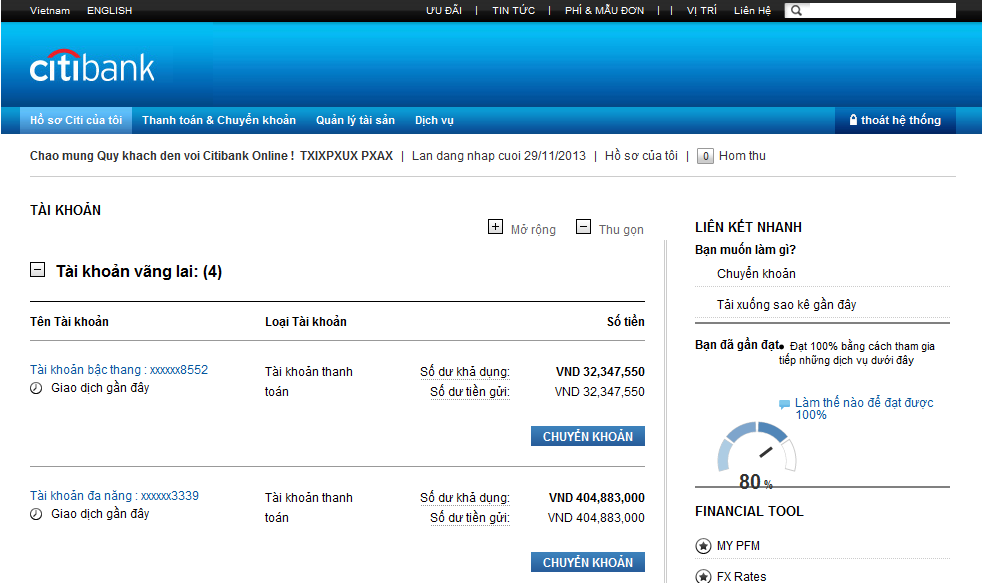Click the star icon beside FX Rates
This screenshot has width=982, height=585.
coord(703,576)
